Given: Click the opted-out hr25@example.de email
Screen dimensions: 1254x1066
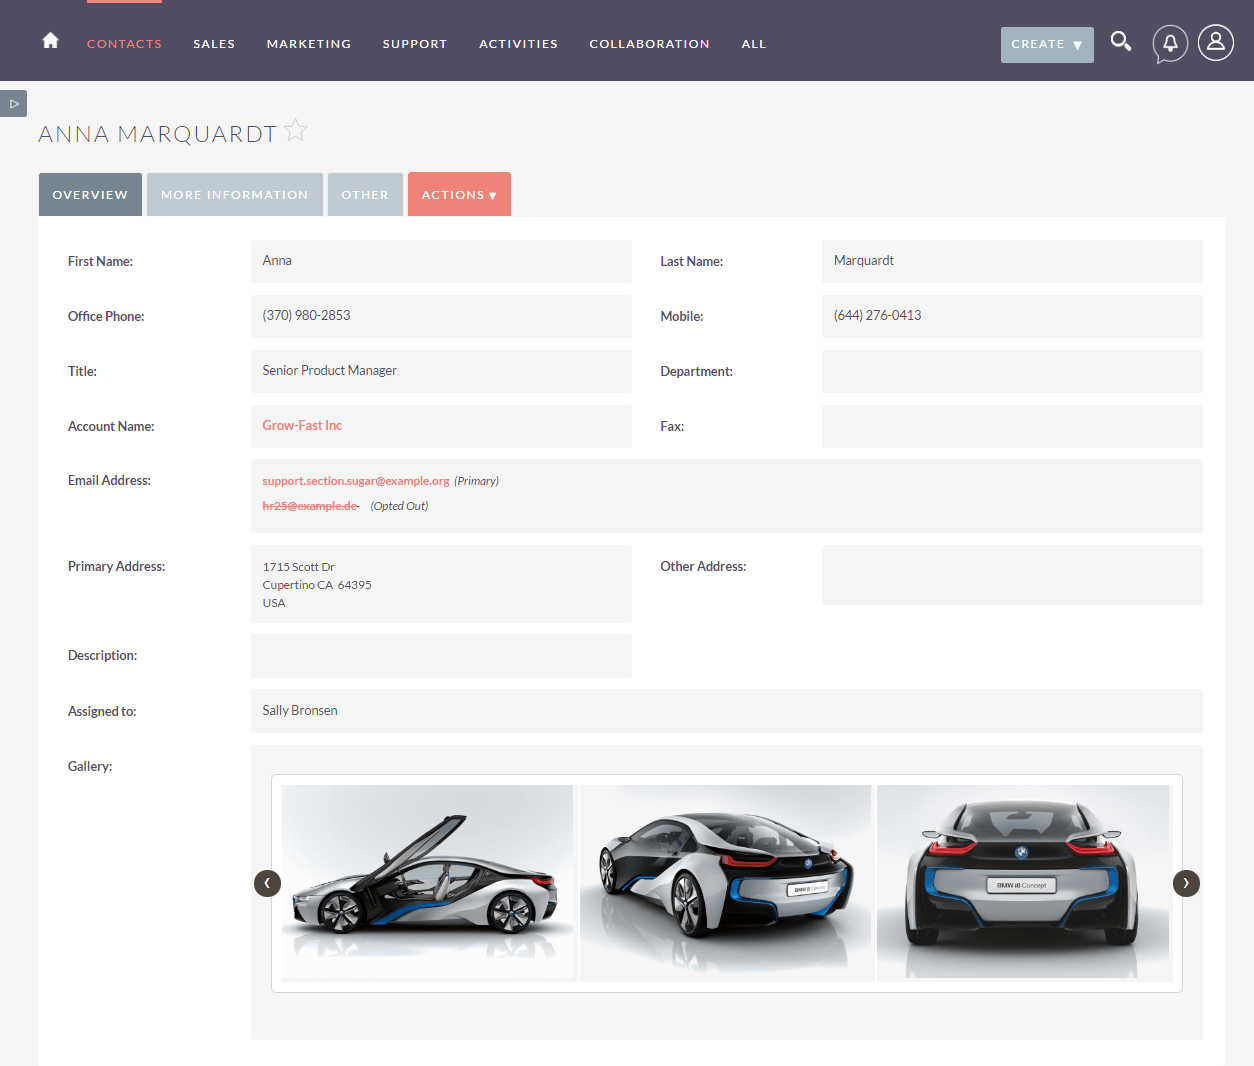Looking at the screenshot, I should point(310,506).
